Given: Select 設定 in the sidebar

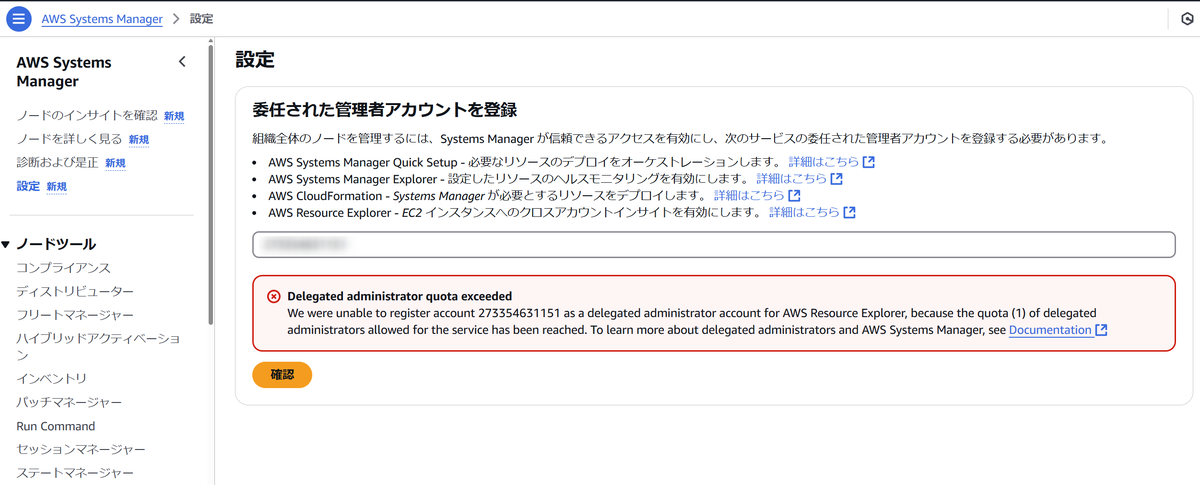Looking at the screenshot, I should click(x=28, y=186).
